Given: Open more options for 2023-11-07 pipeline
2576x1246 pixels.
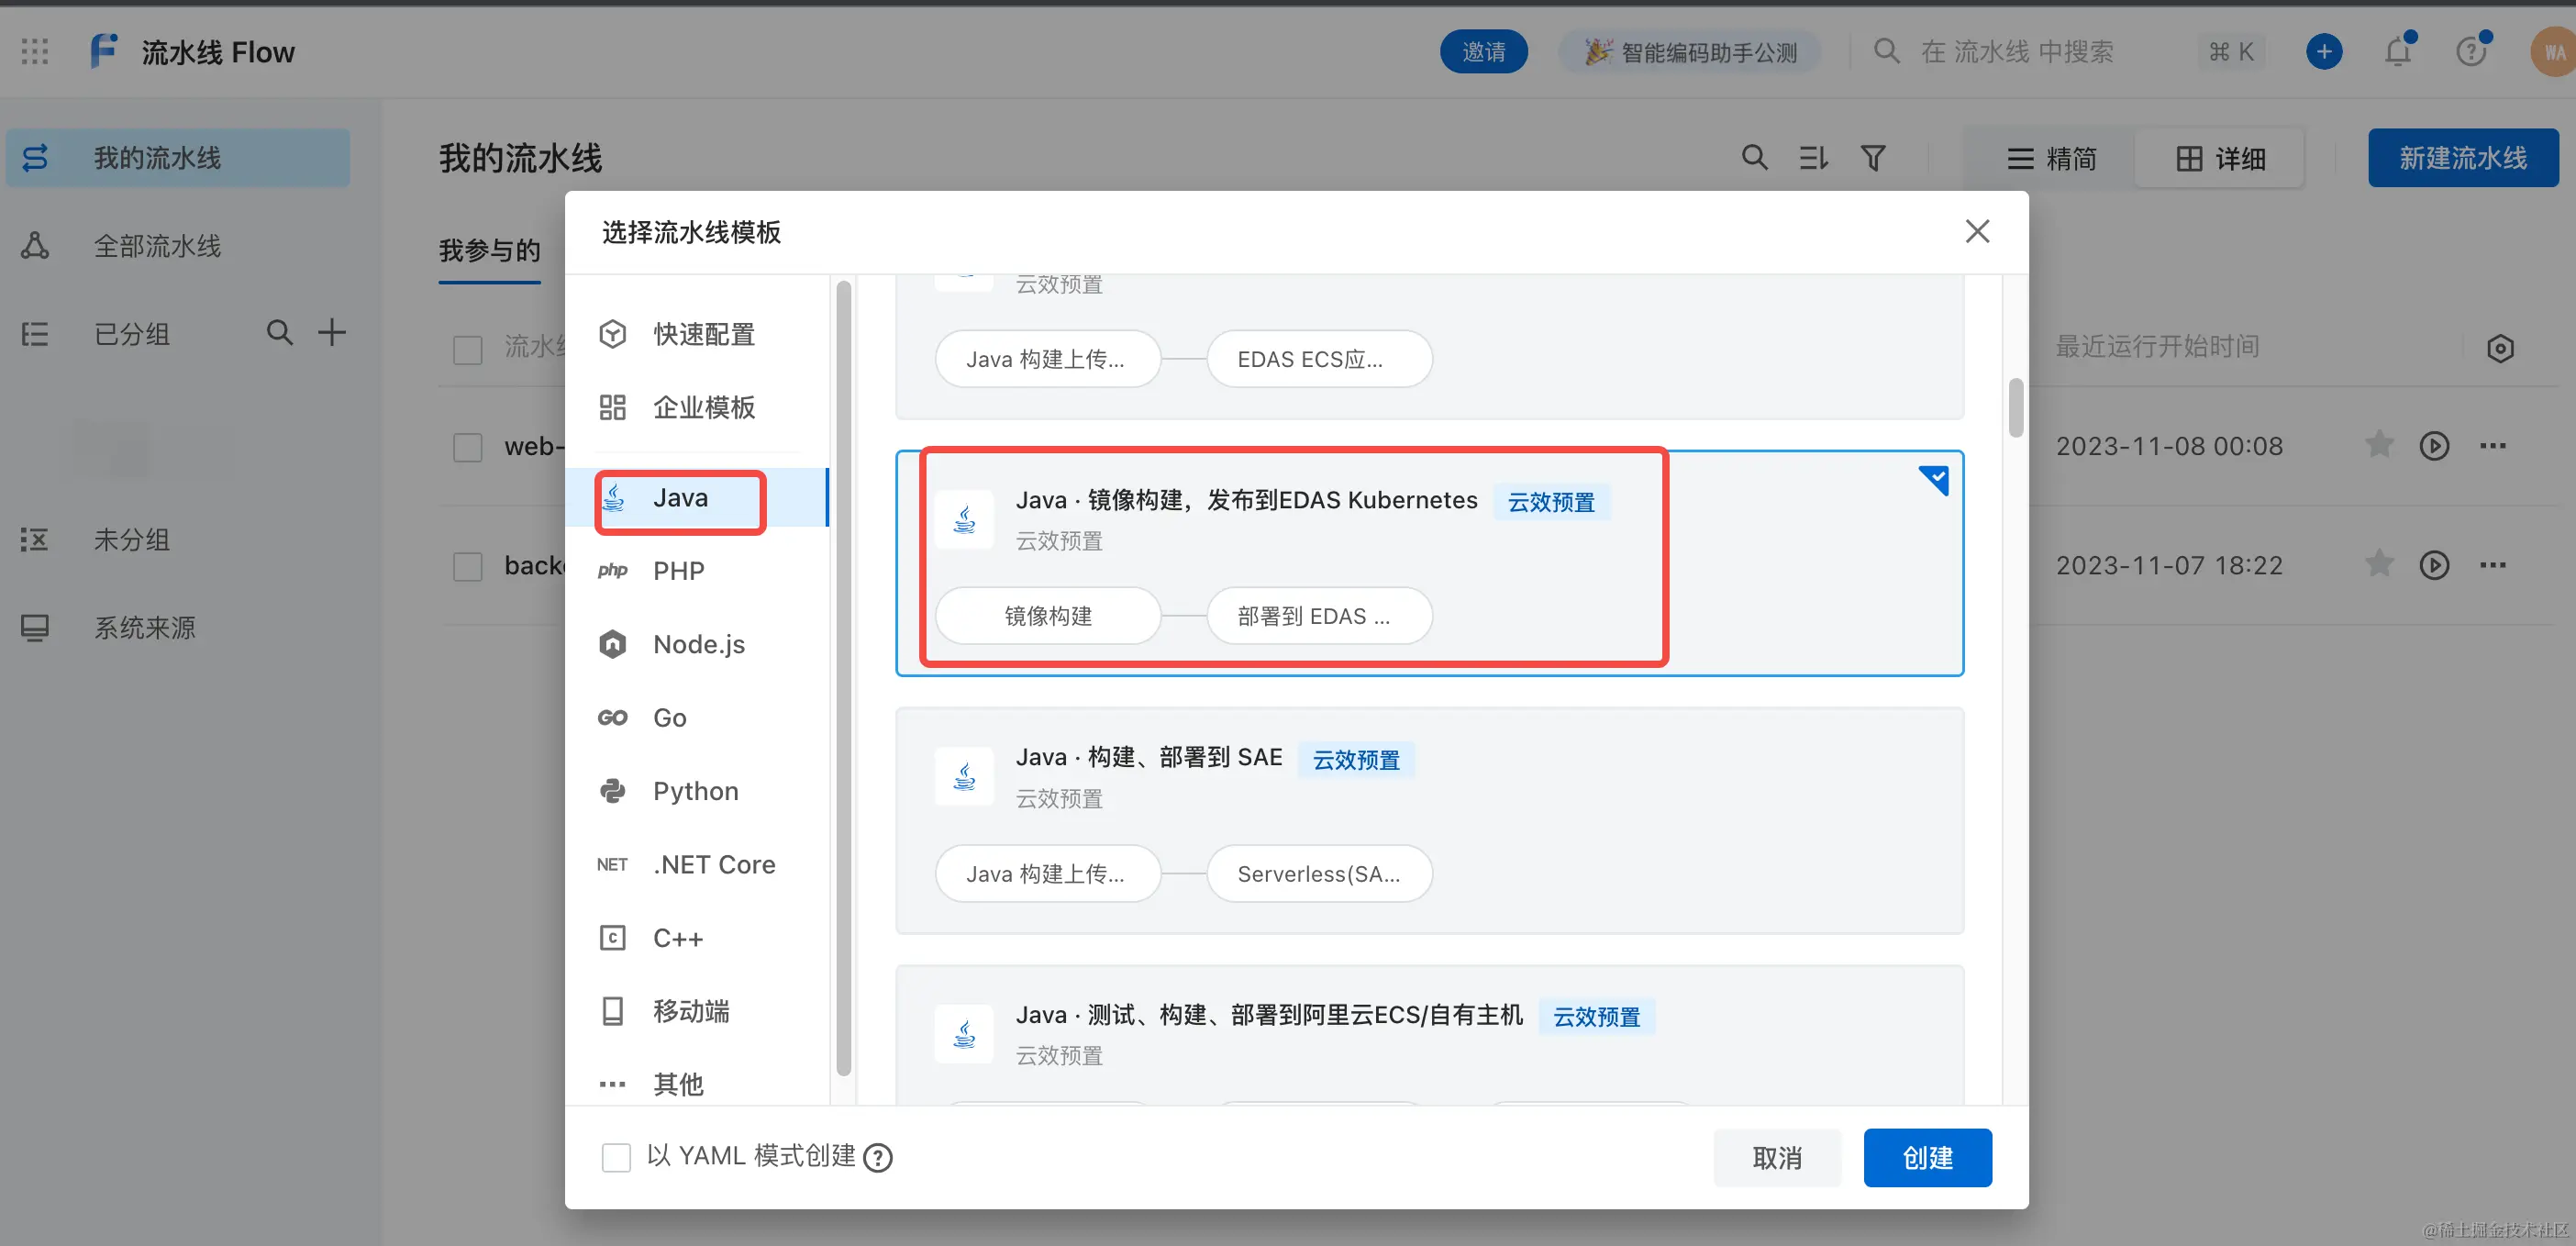Looking at the screenshot, I should (2492, 565).
